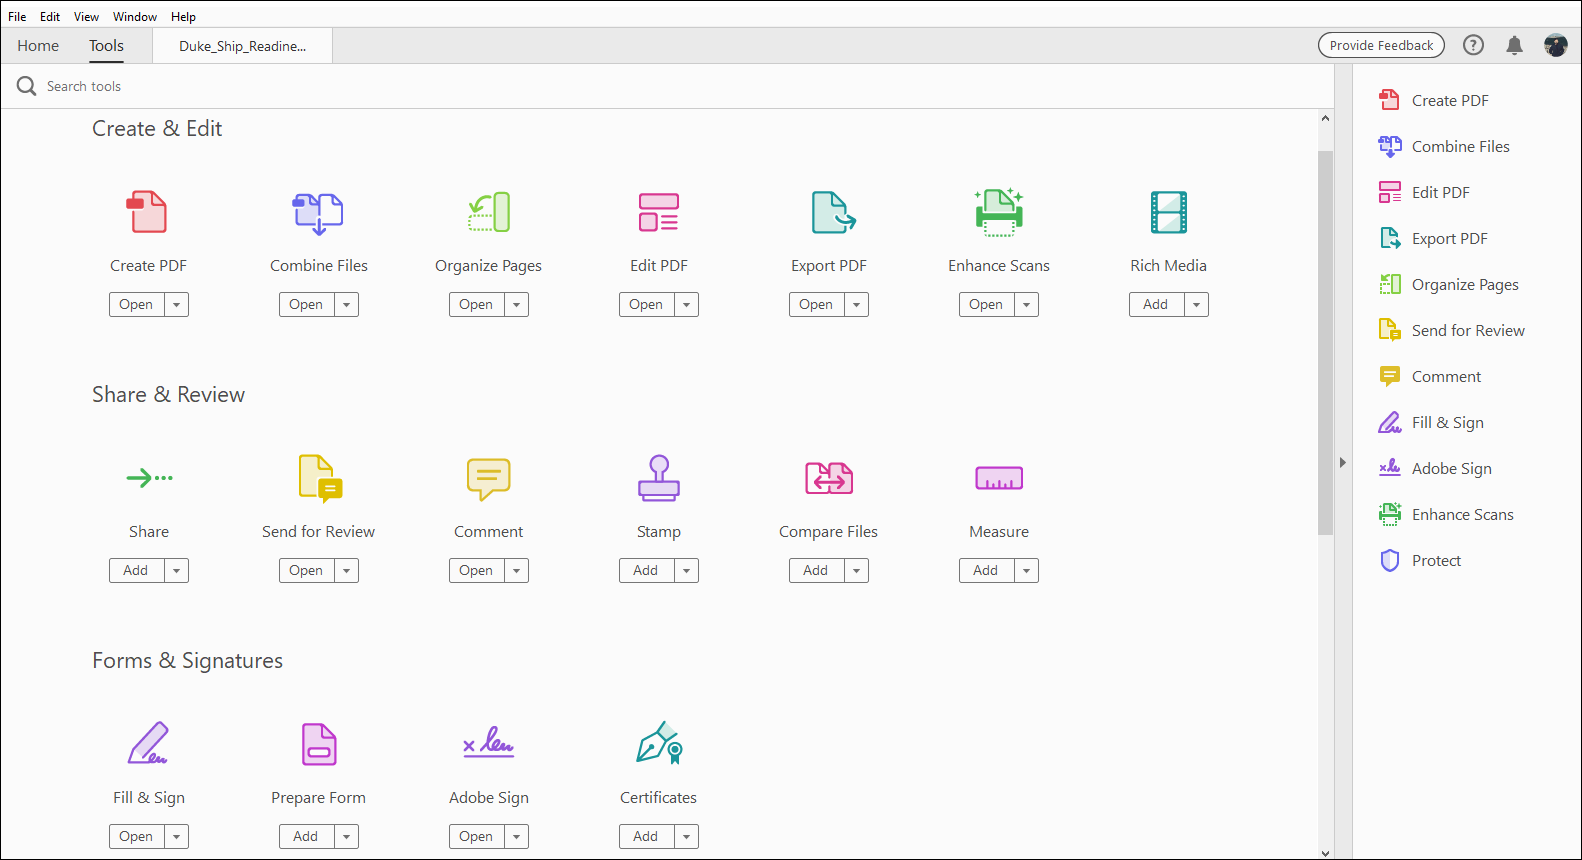The height and width of the screenshot is (860, 1582).
Task: Click the scrollbar up arrow
Action: [1325, 118]
